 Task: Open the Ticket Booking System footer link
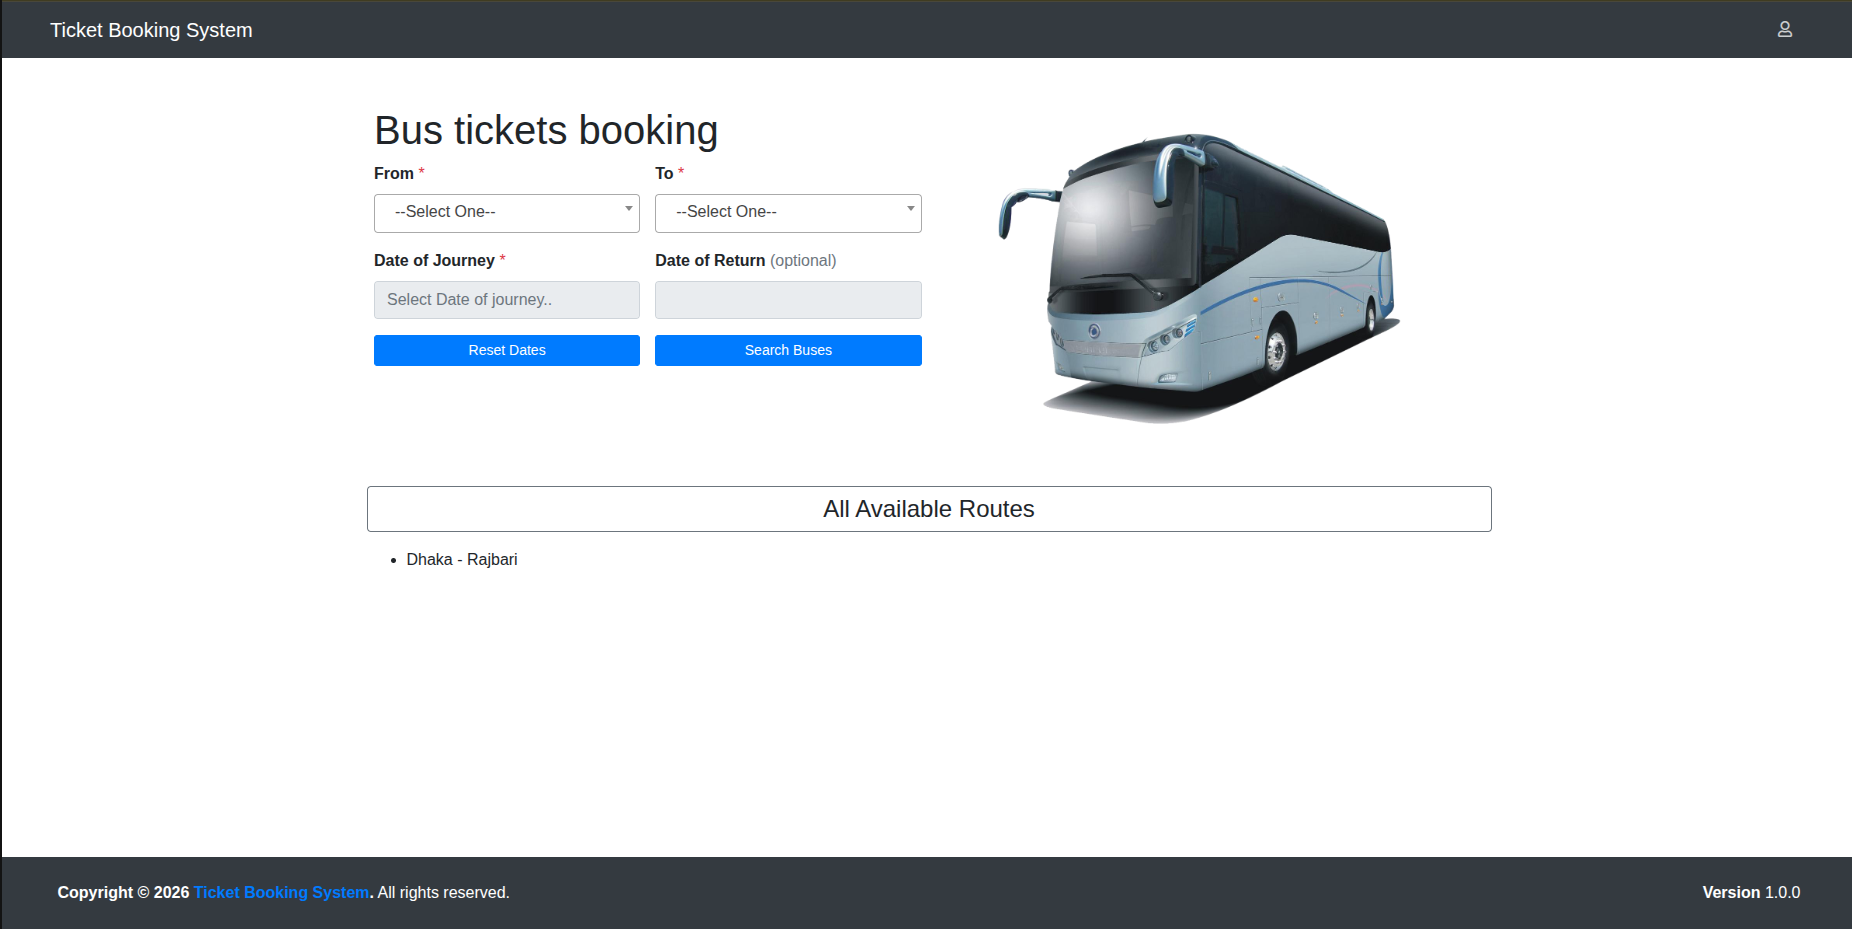click(280, 892)
